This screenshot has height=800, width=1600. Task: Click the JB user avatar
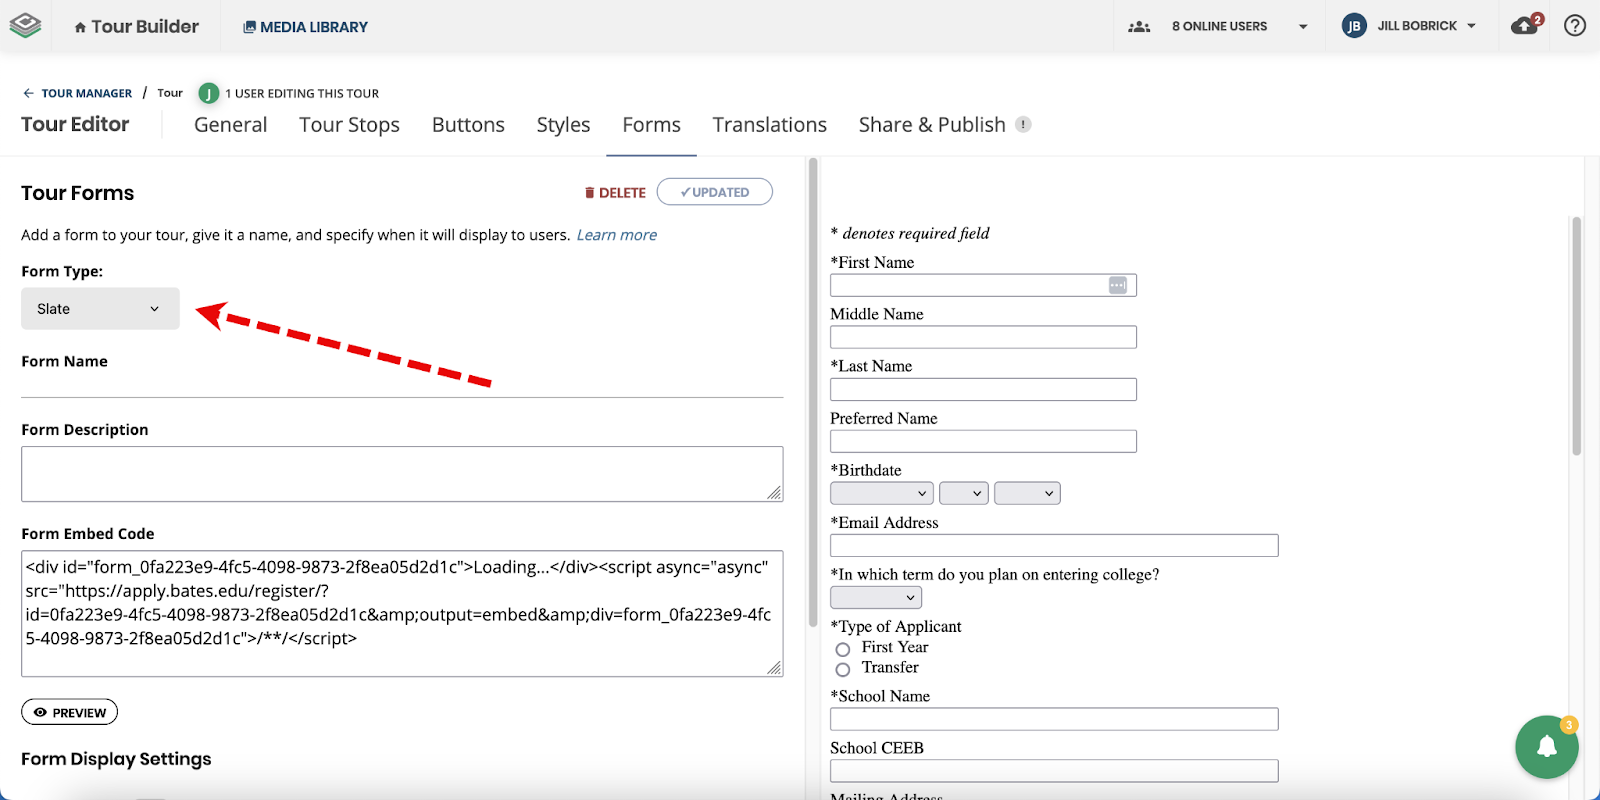coord(1354,26)
